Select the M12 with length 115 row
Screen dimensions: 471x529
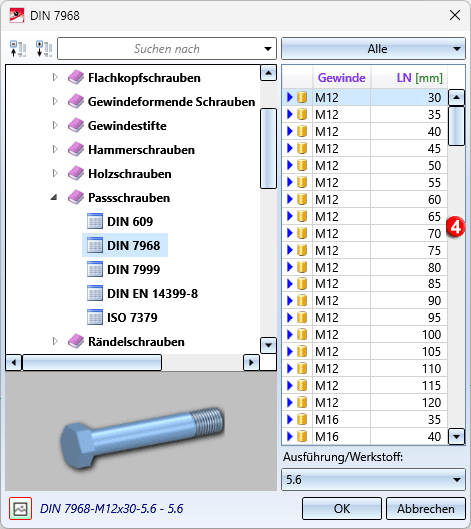[365, 385]
